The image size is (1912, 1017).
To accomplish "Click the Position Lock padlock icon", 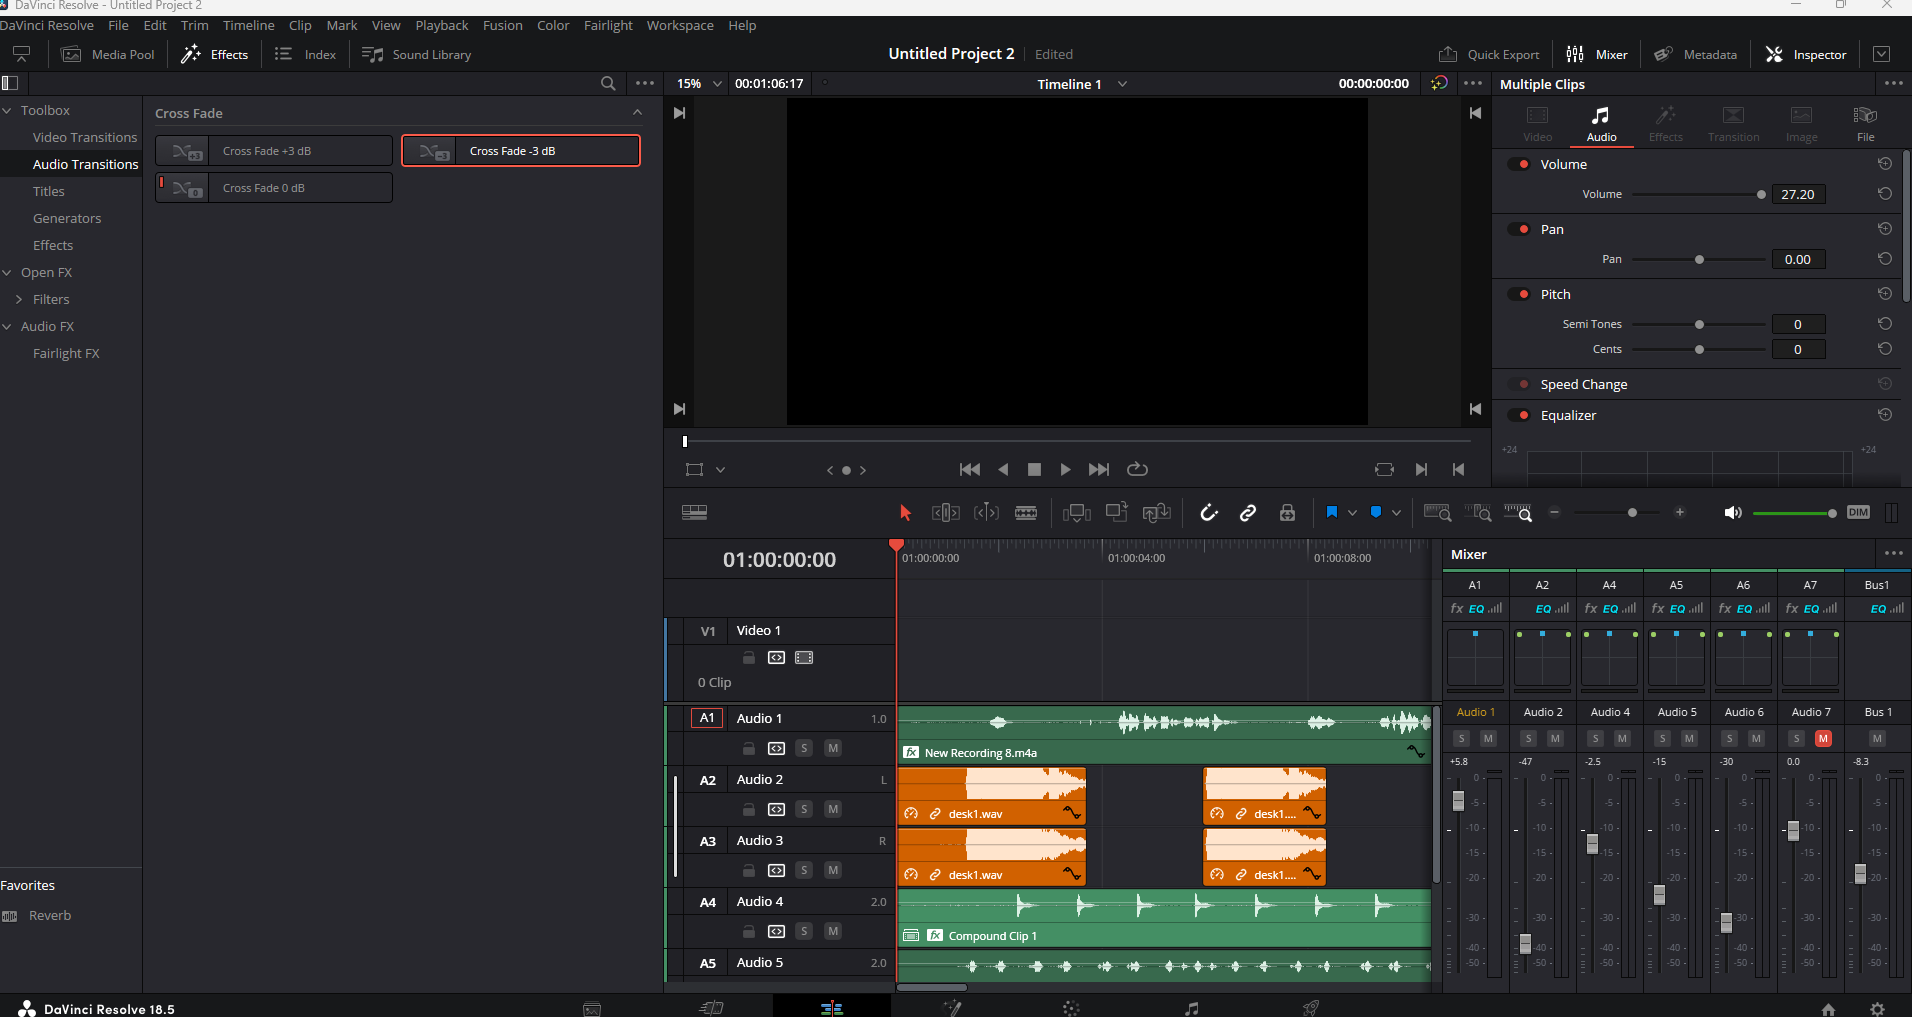I will pos(1287,513).
